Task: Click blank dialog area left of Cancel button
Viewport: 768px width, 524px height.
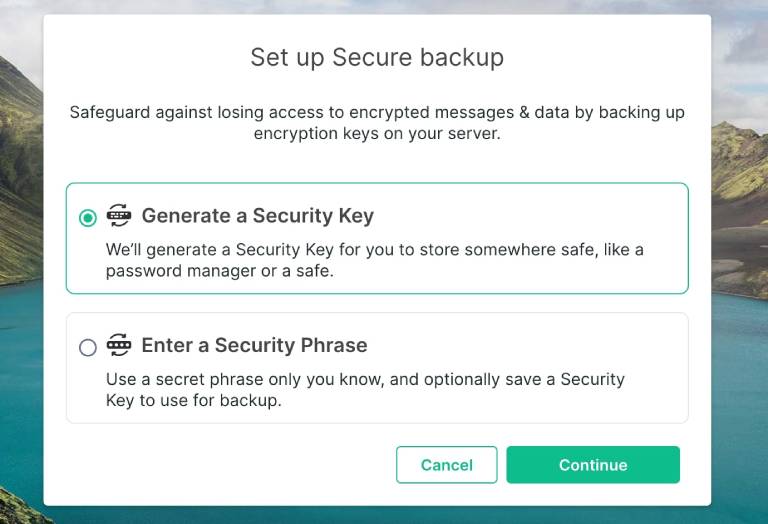Action: pos(220,465)
